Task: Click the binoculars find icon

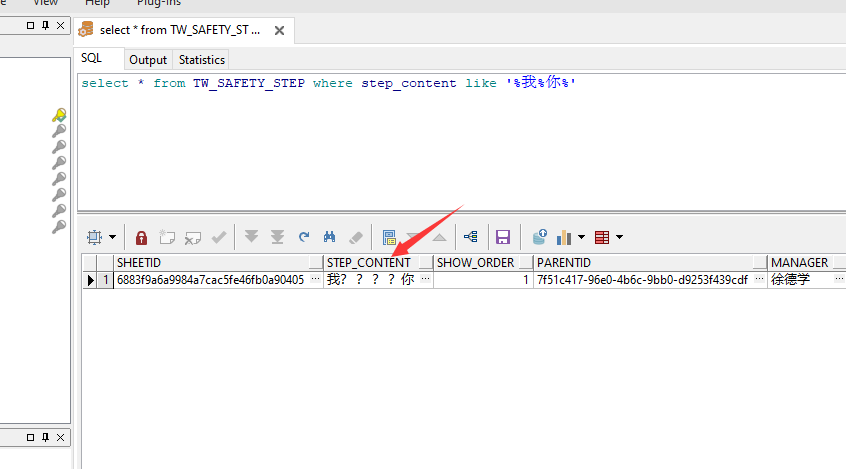Action: coord(329,237)
